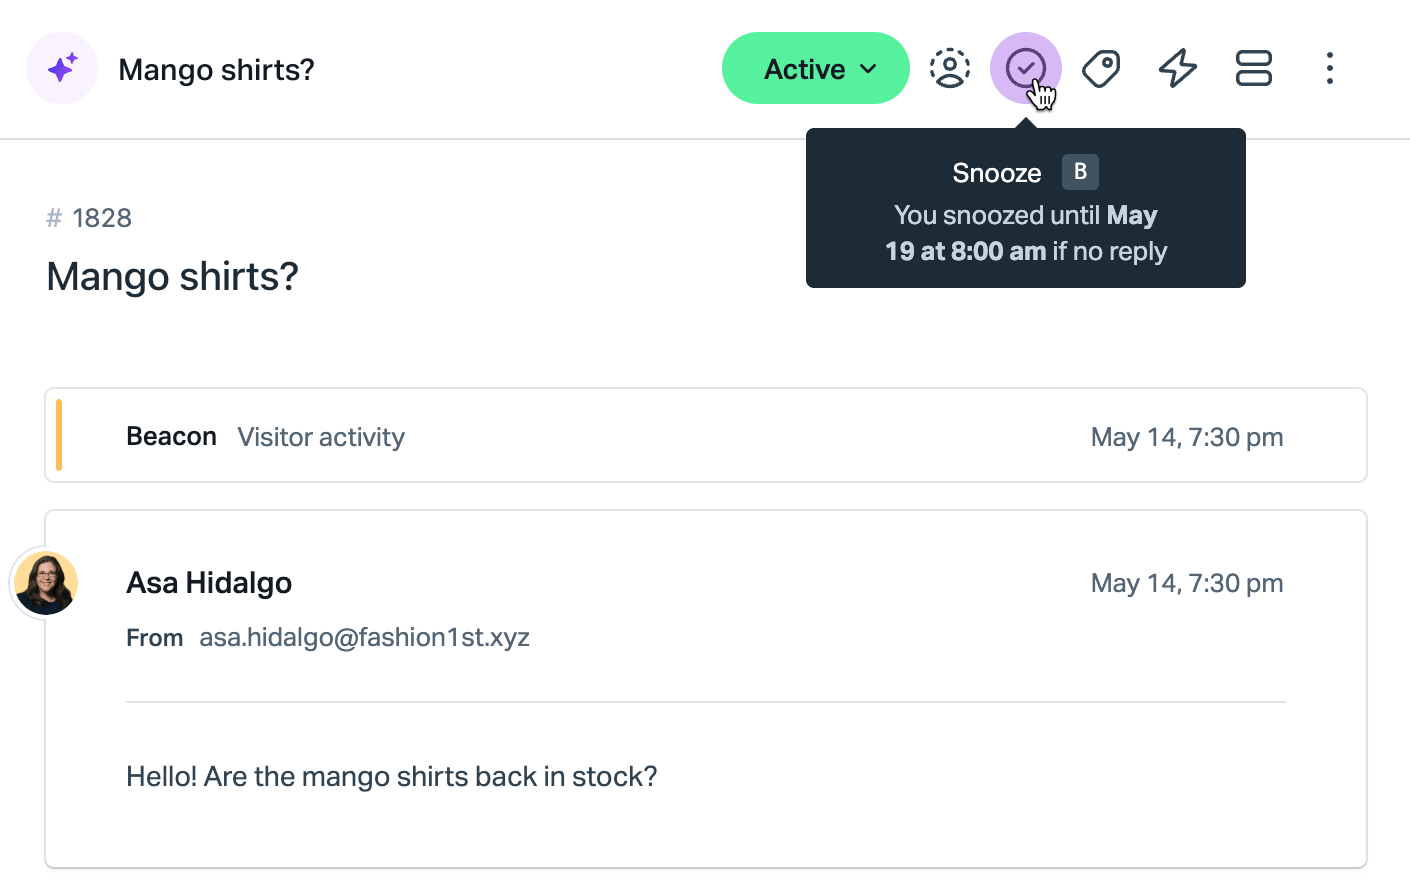The height and width of the screenshot is (888, 1410).
Task: Click the Beacon label in activity row
Action: (171, 436)
